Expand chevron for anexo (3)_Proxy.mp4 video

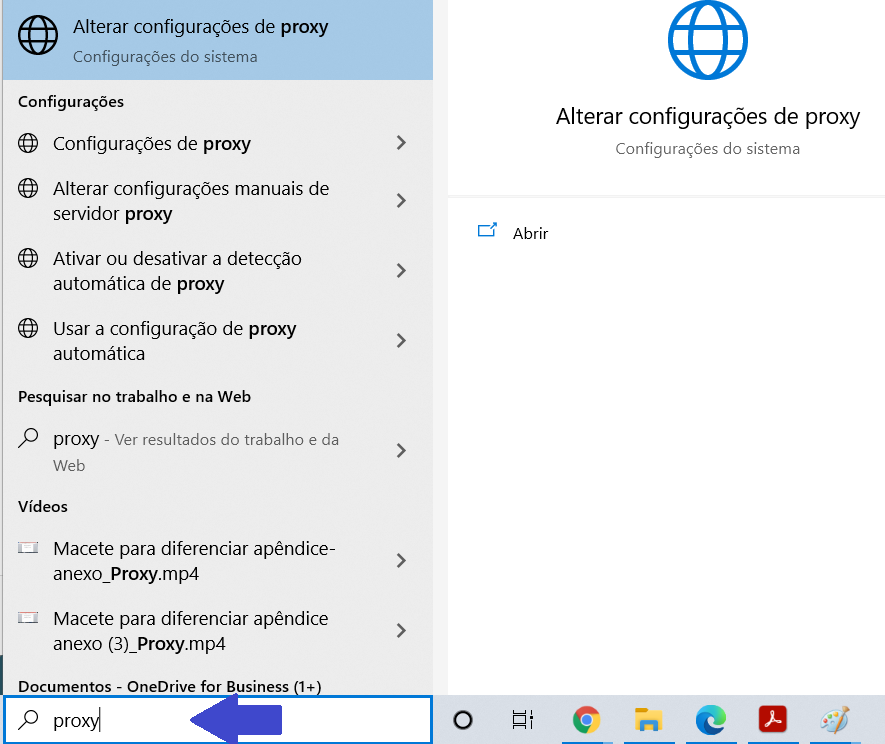coord(401,631)
